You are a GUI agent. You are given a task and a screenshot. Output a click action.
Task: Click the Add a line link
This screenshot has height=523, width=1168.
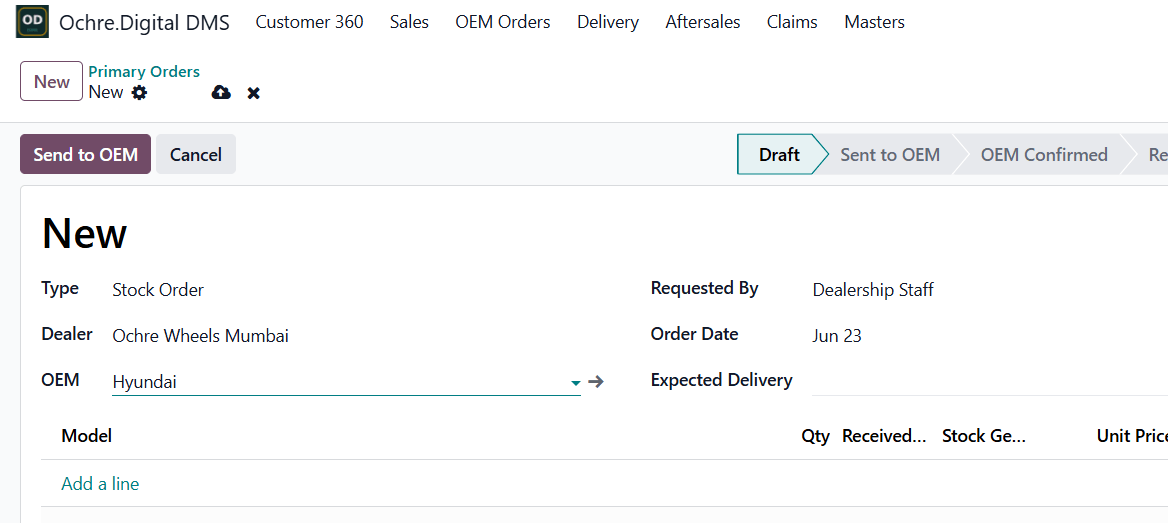(100, 484)
